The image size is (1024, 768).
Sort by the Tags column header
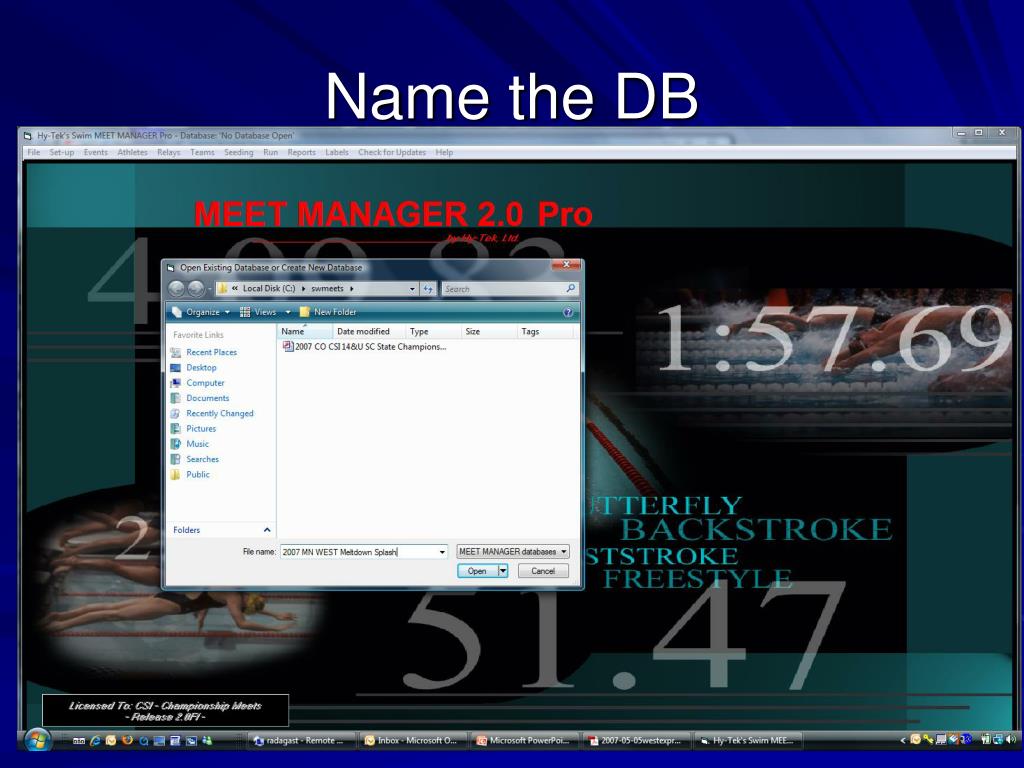545,331
